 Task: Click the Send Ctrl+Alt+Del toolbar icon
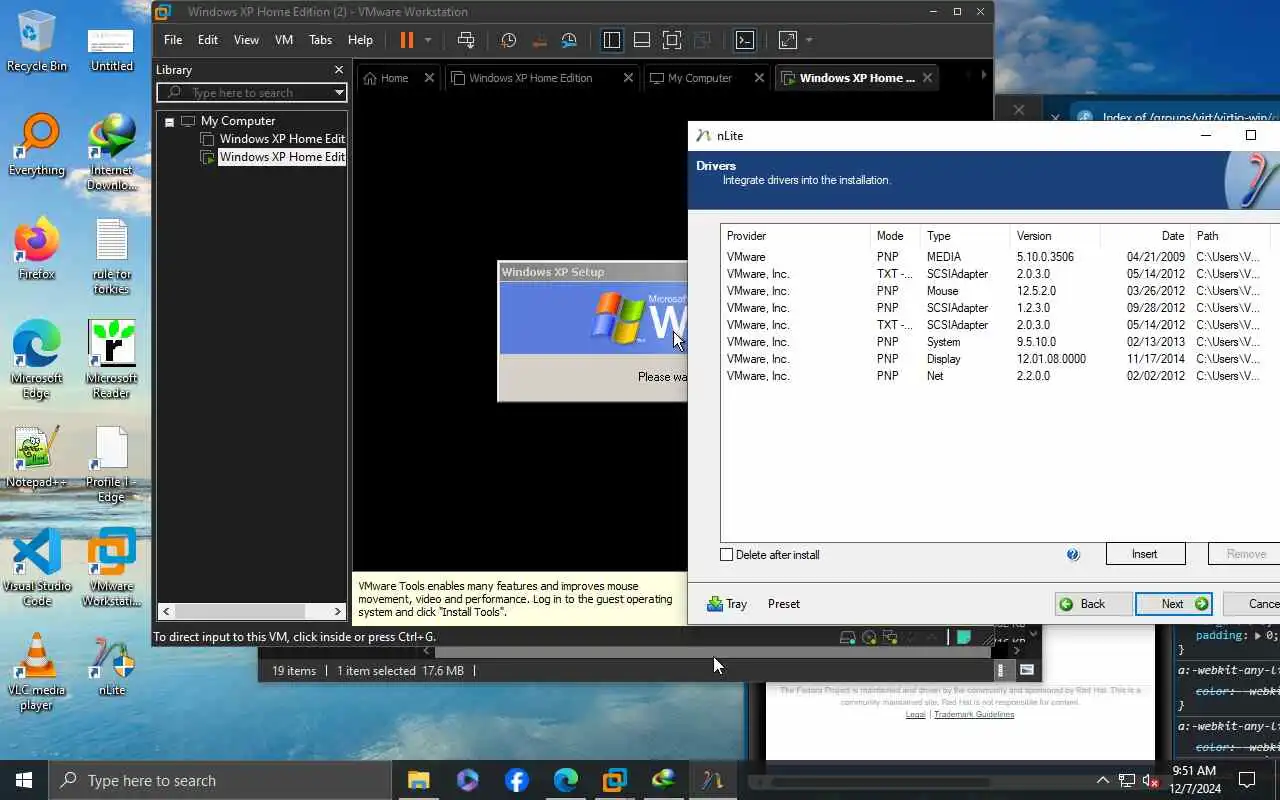pos(466,40)
